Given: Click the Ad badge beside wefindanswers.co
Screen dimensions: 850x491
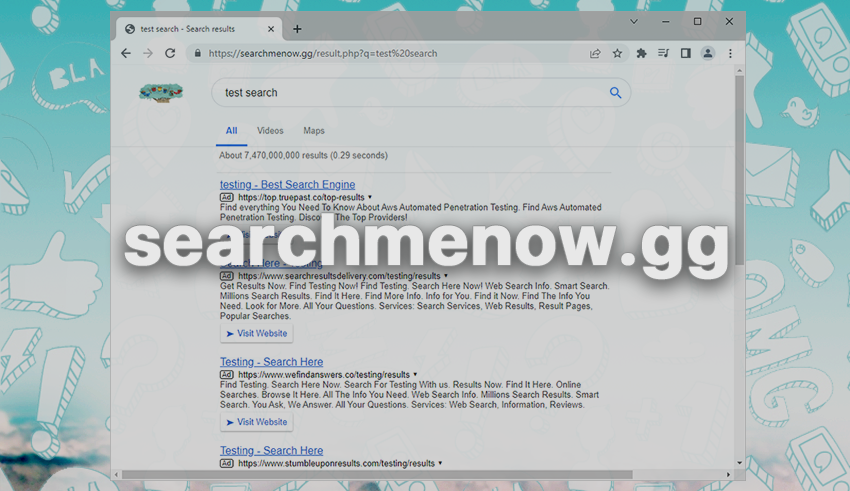Looking at the screenshot, I should (x=227, y=374).
